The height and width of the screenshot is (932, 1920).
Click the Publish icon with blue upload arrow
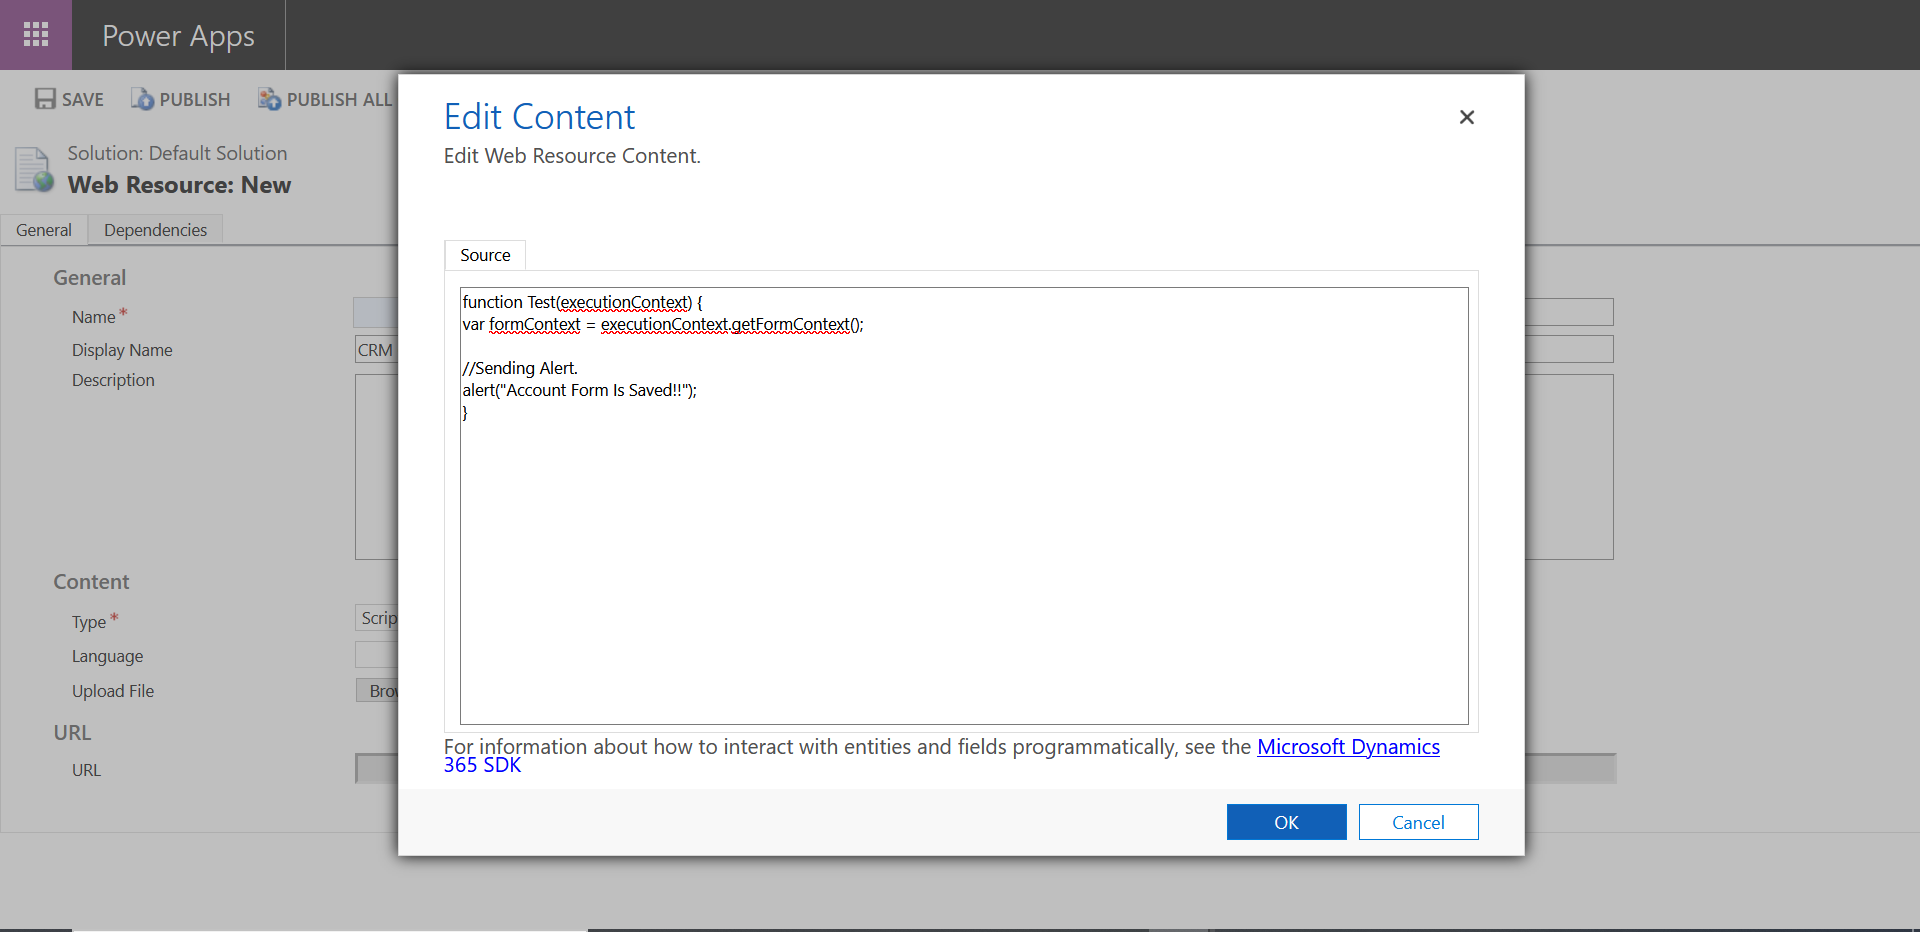click(x=141, y=99)
